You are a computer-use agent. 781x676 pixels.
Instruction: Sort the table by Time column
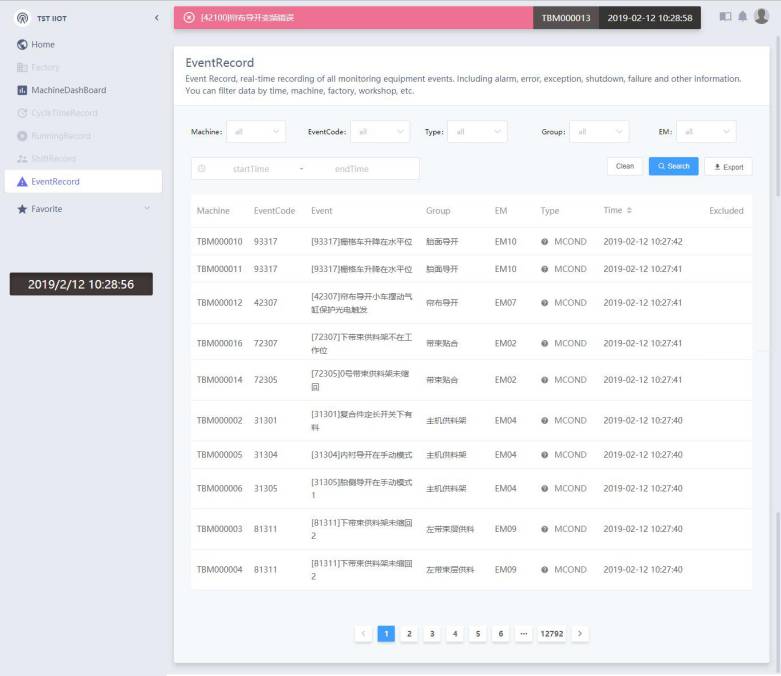pyautogui.click(x=629, y=211)
